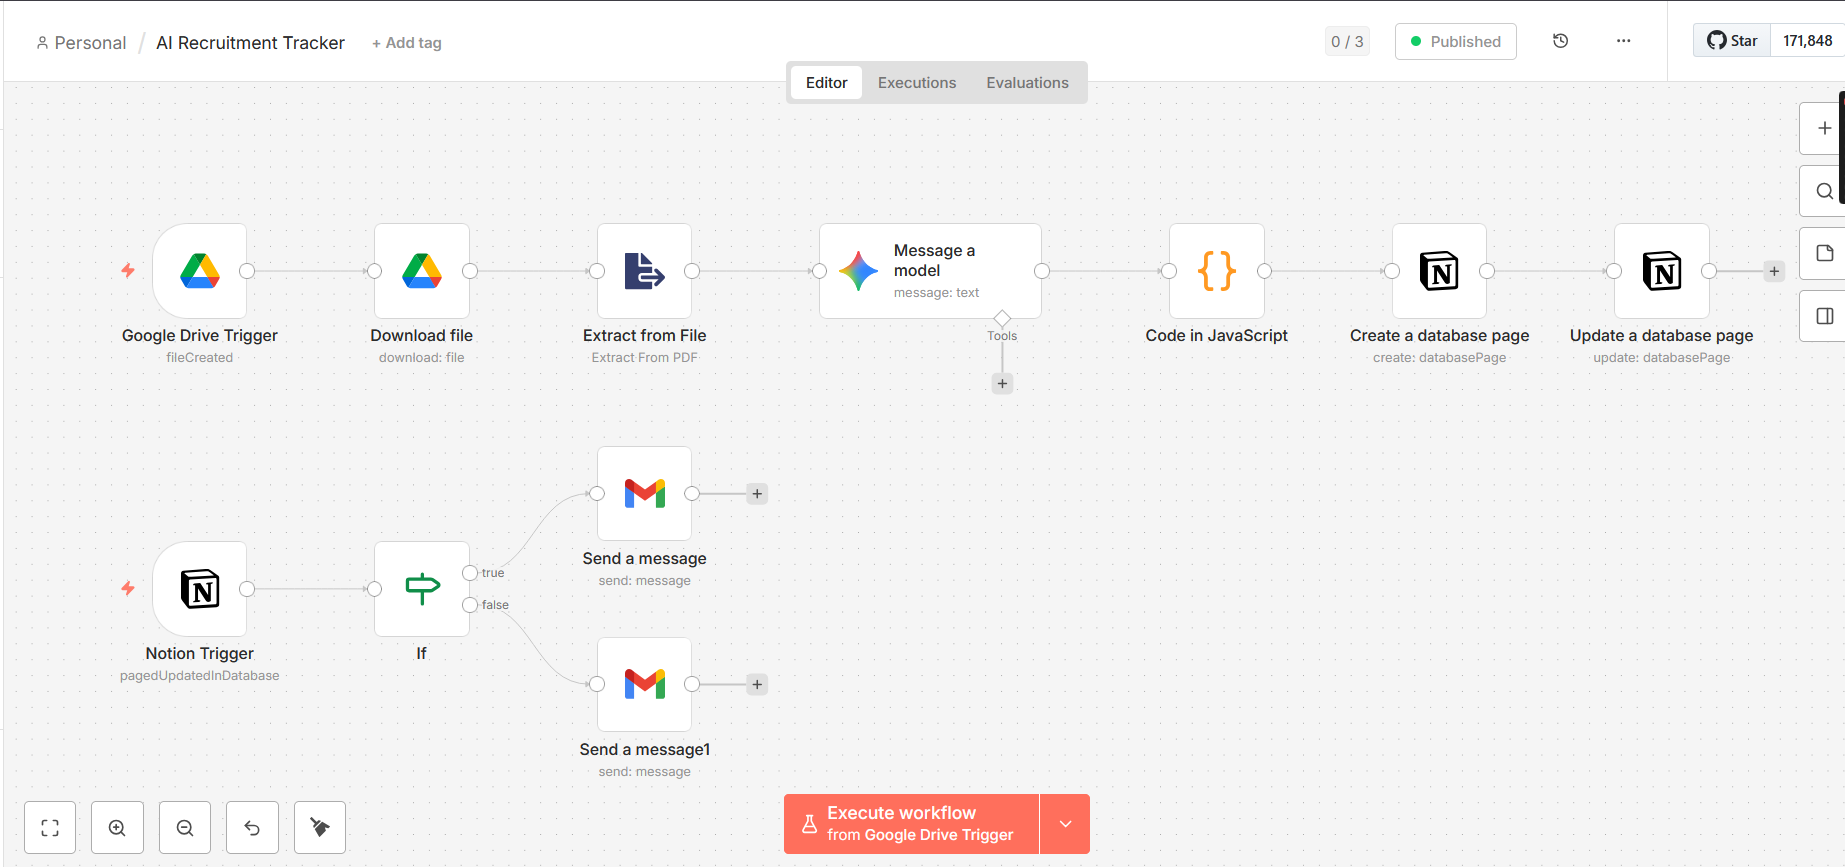The width and height of the screenshot is (1845, 867).
Task: Switch to the Executions tab
Action: click(917, 83)
